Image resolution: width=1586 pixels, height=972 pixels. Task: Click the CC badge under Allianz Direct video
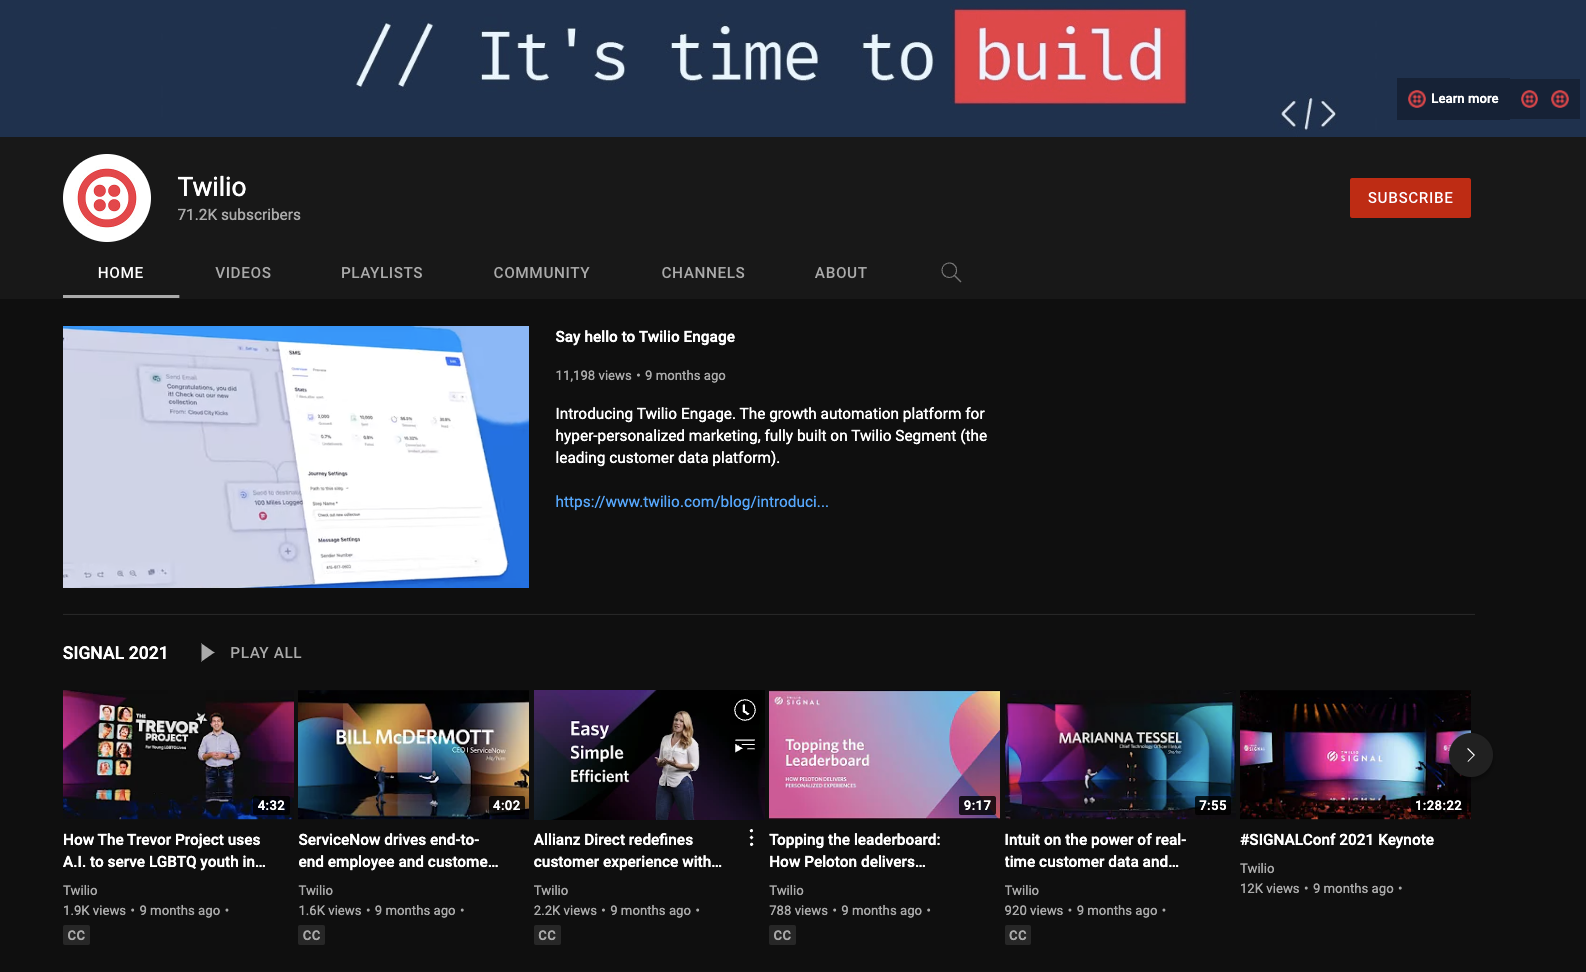[547, 935]
